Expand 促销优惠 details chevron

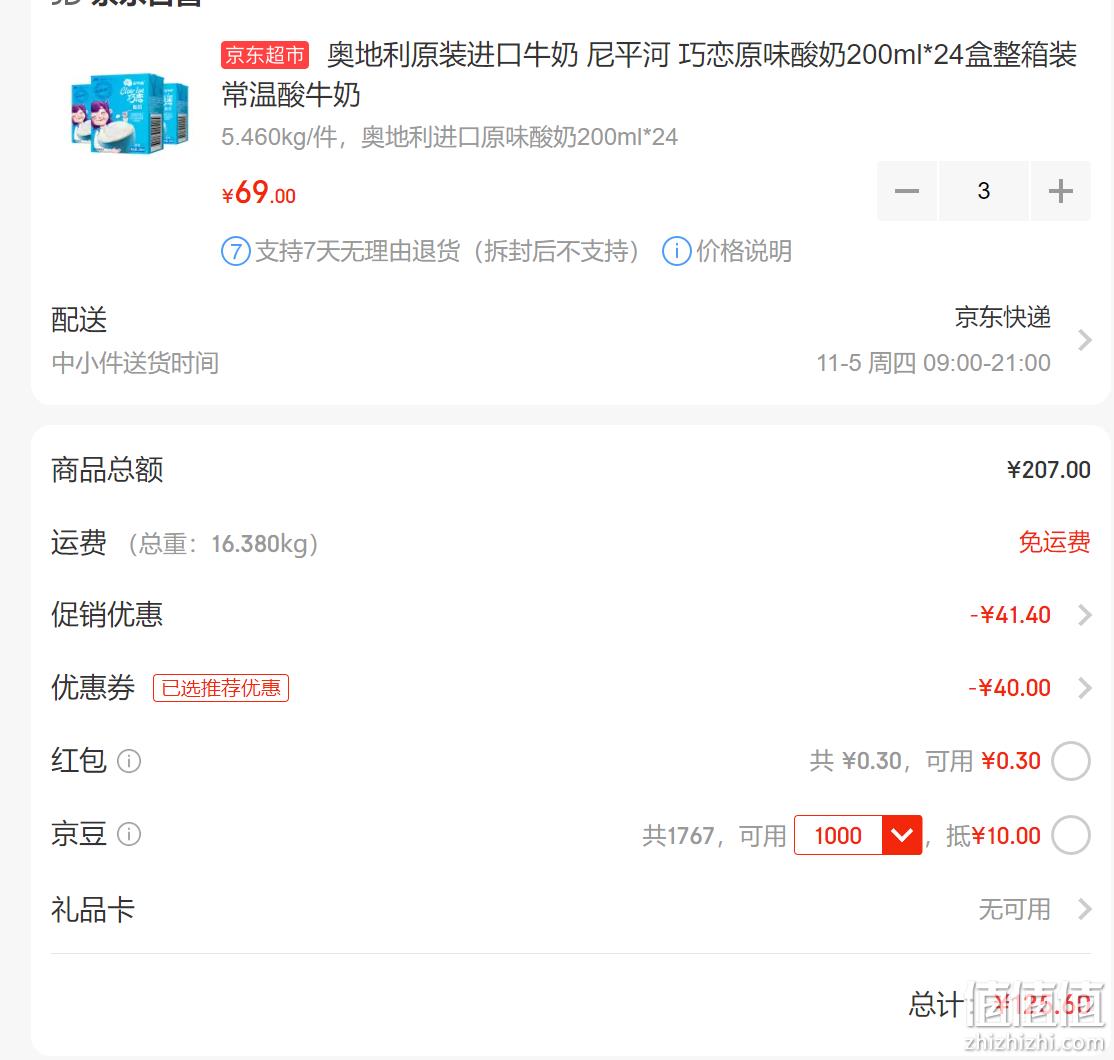point(1084,615)
